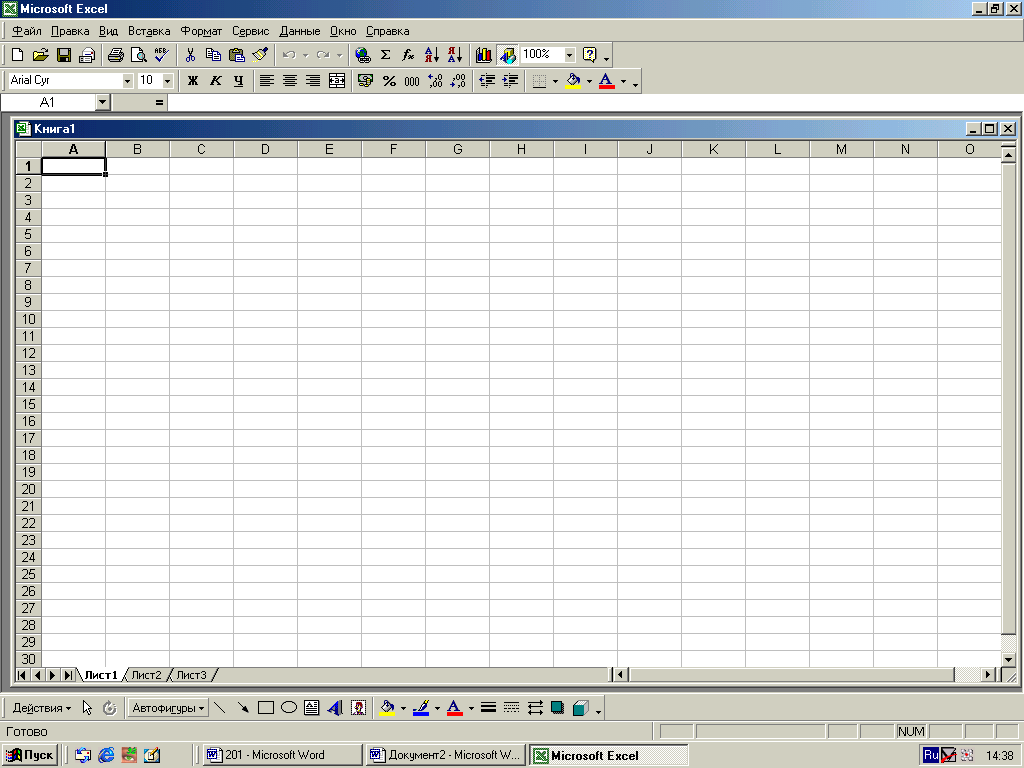Click the Merge and Center icon

[337, 81]
